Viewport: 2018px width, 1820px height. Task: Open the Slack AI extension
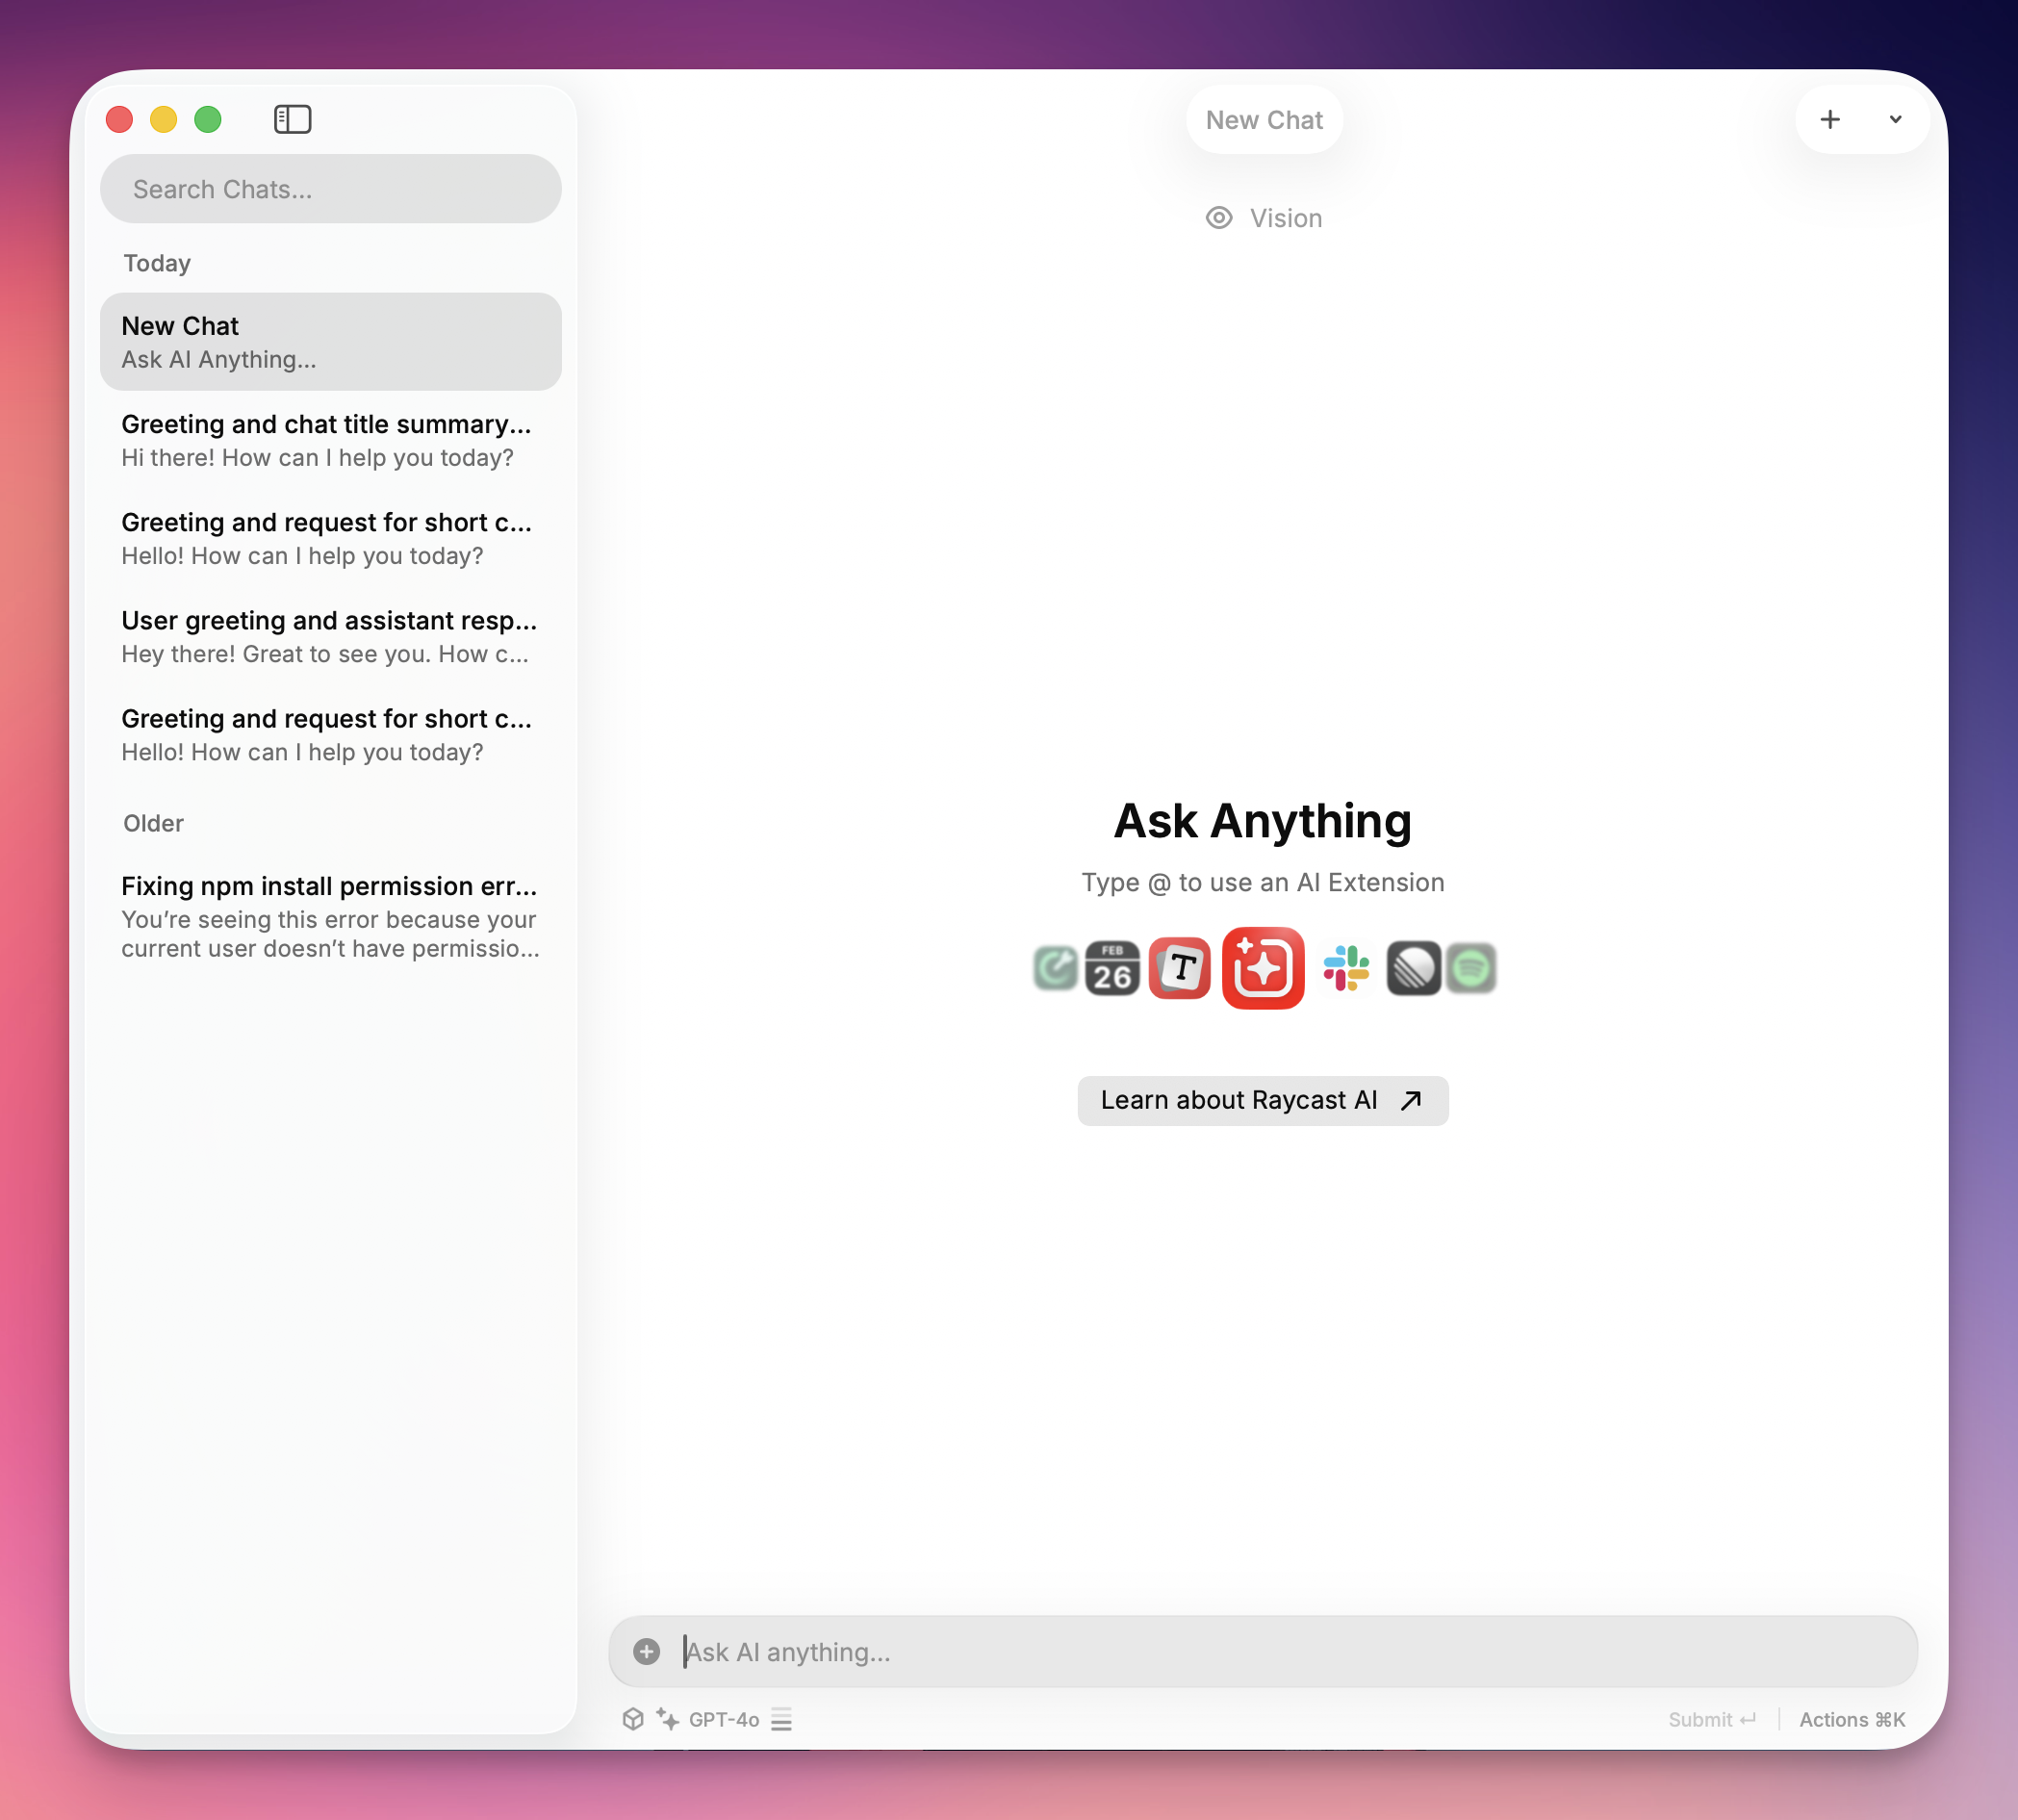1346,967
